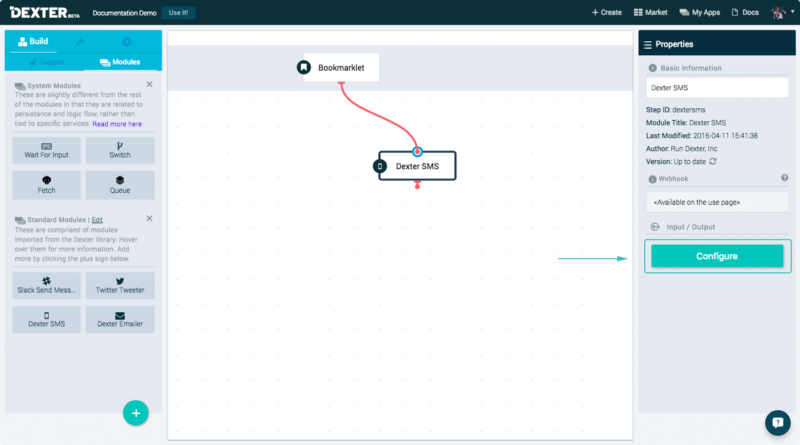This screenshot has height=445, width=800.
Task: Click the Step ID: dextersms text
Action: (x=676, y=110)
